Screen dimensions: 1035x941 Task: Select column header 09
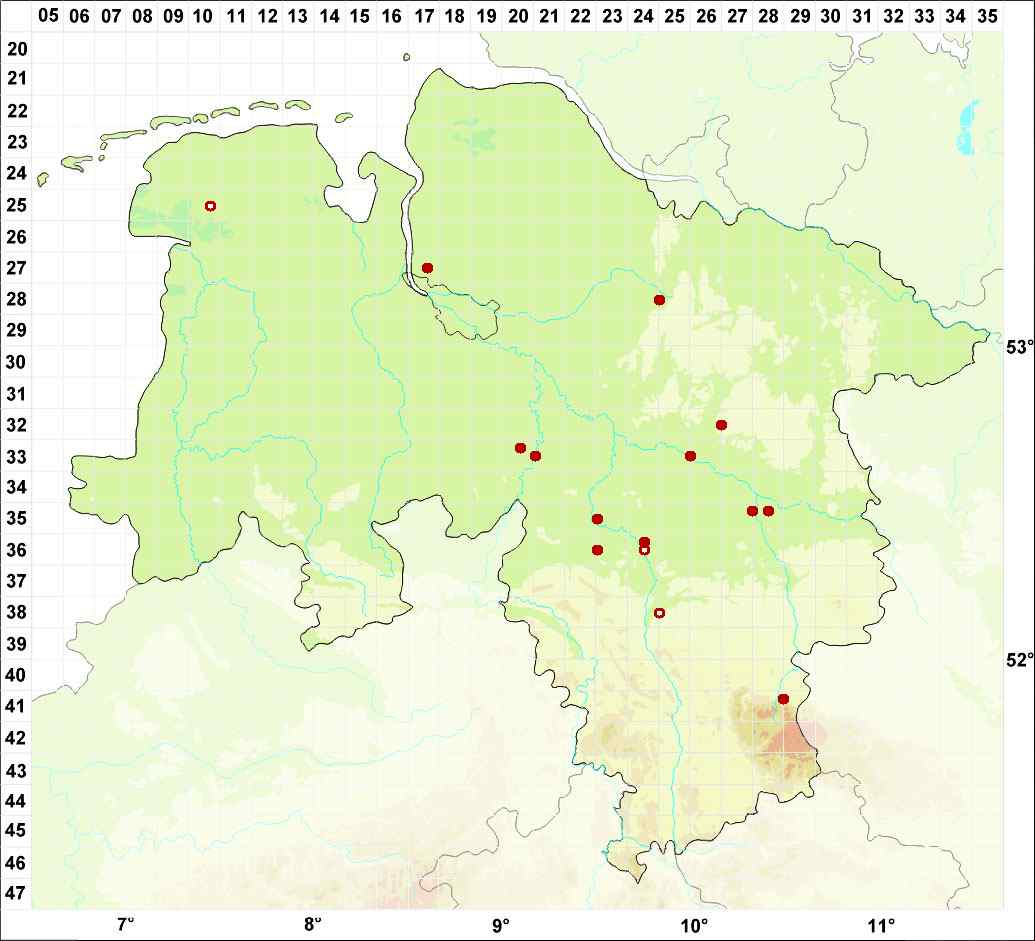(x=173, y=16)
